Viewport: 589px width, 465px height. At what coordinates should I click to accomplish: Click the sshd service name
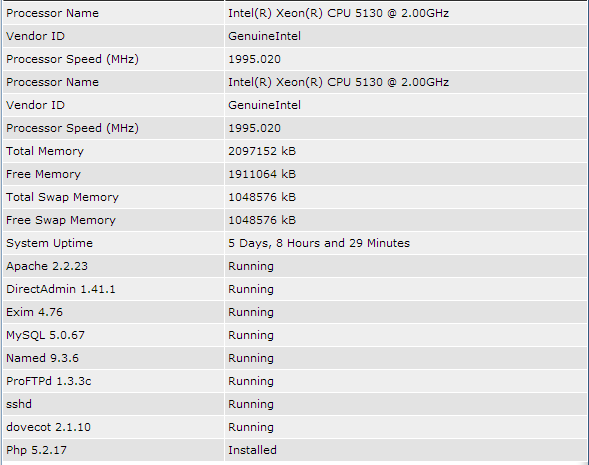tap(19, 404)
